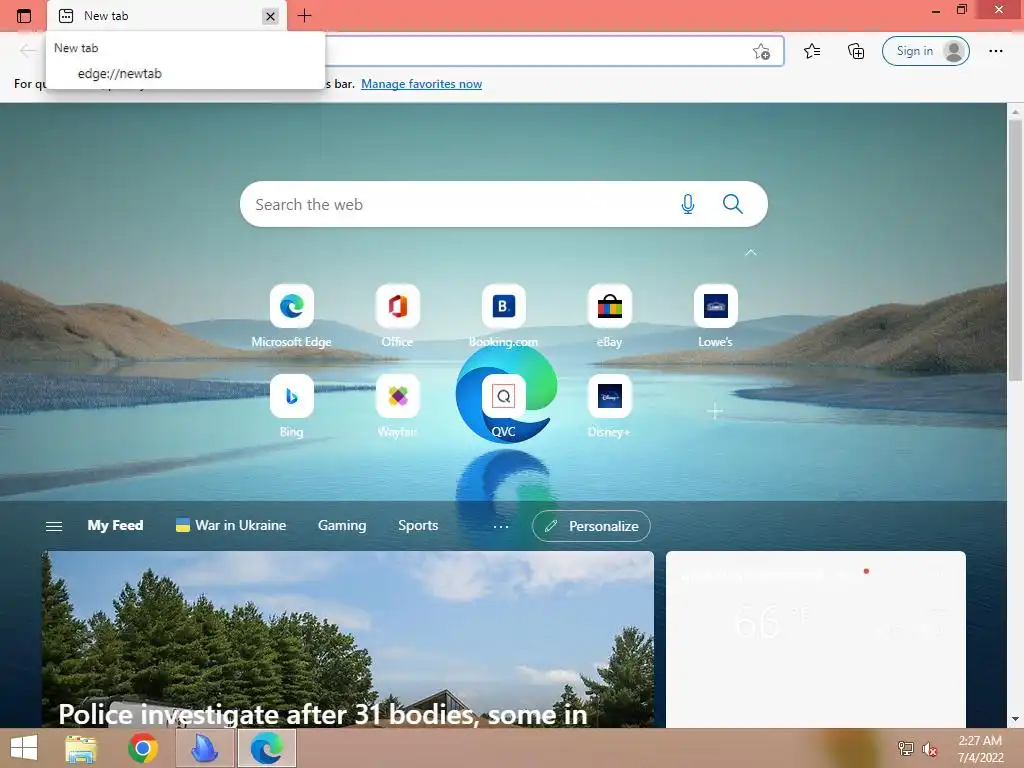Open the Collections icon
Screen dimensions: 1024x768
pos(856,51)
